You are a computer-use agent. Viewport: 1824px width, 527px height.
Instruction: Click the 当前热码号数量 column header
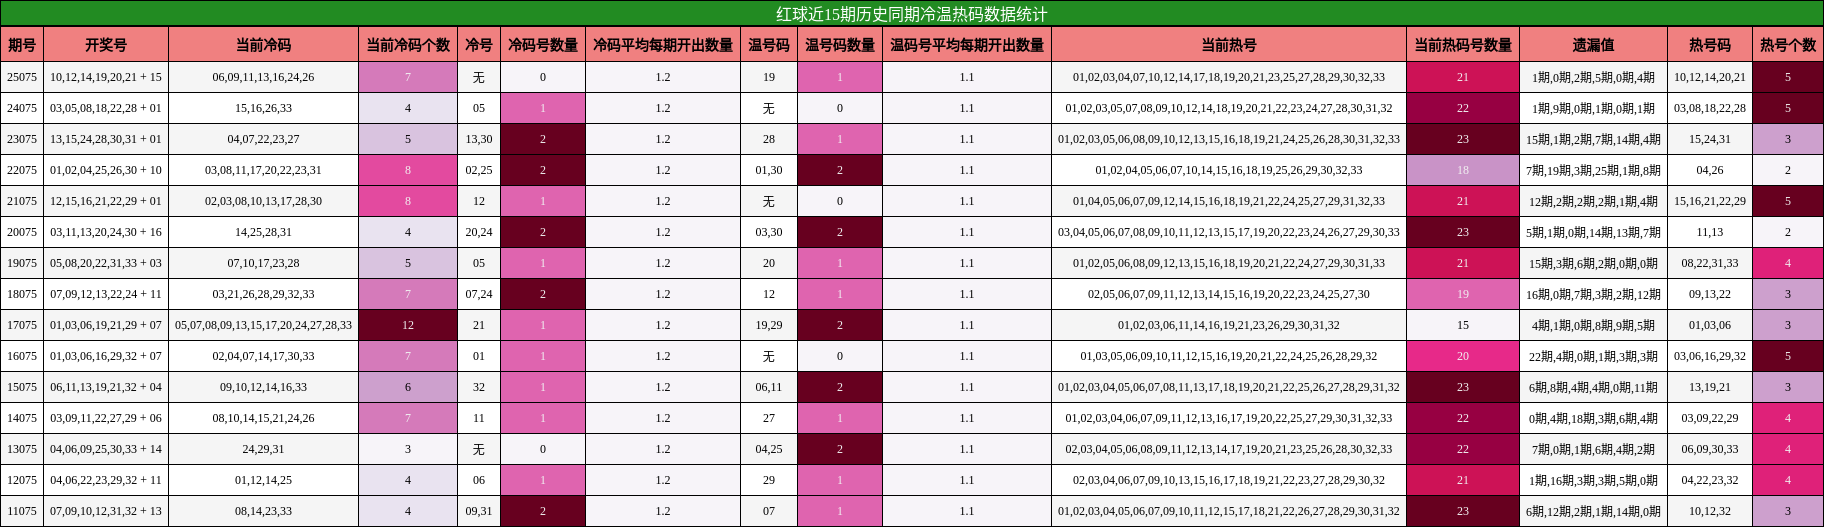tap(1463, 45)
